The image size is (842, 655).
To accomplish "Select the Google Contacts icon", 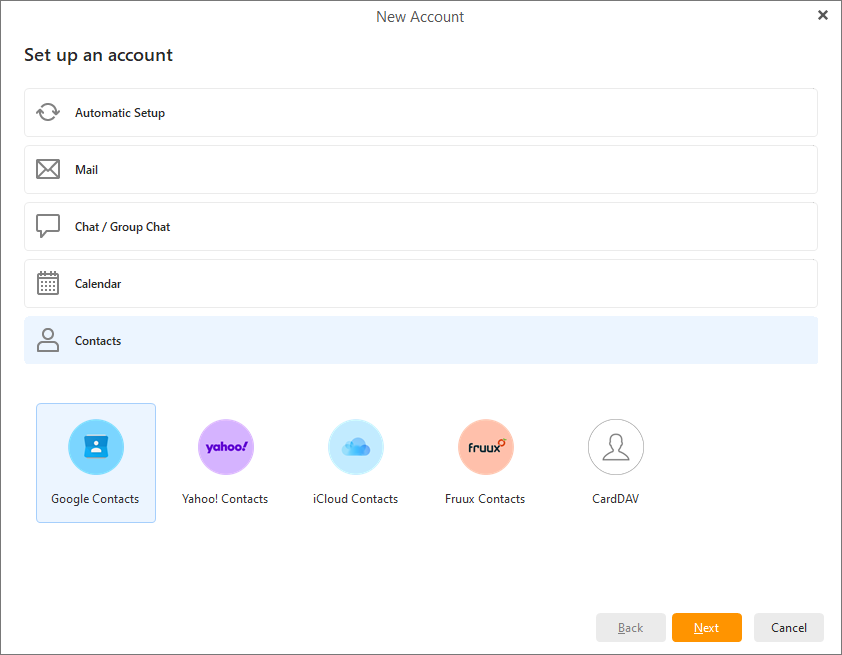I will [96, 447].
